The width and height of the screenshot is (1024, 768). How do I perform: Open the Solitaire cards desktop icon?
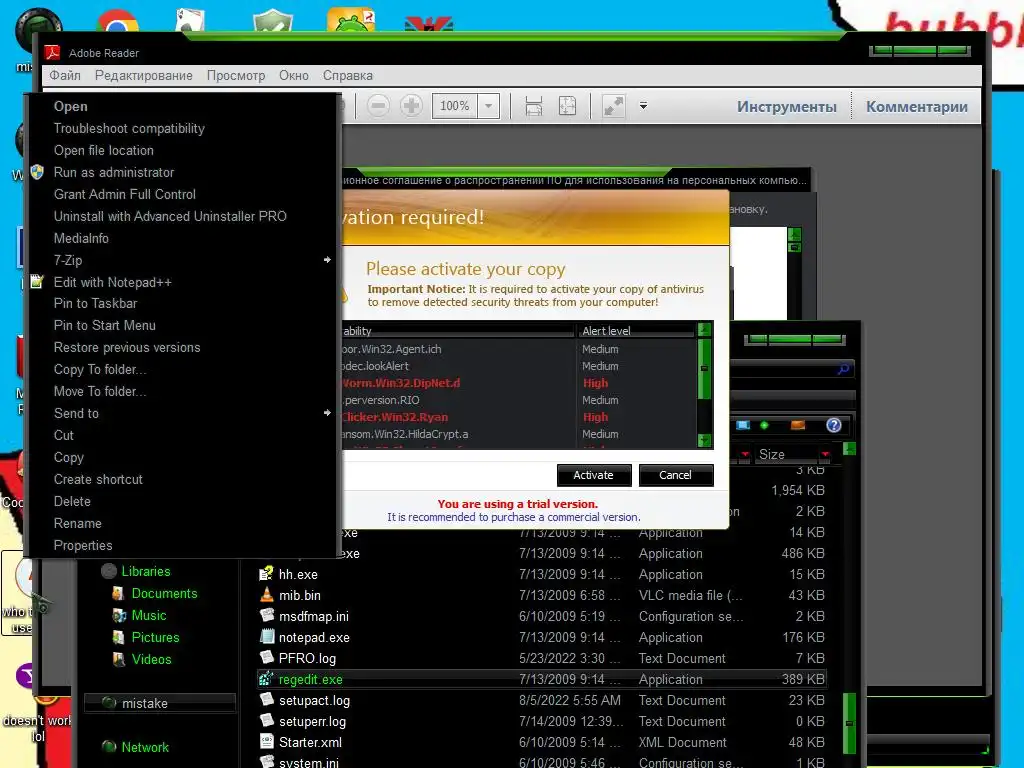(190, 20)
